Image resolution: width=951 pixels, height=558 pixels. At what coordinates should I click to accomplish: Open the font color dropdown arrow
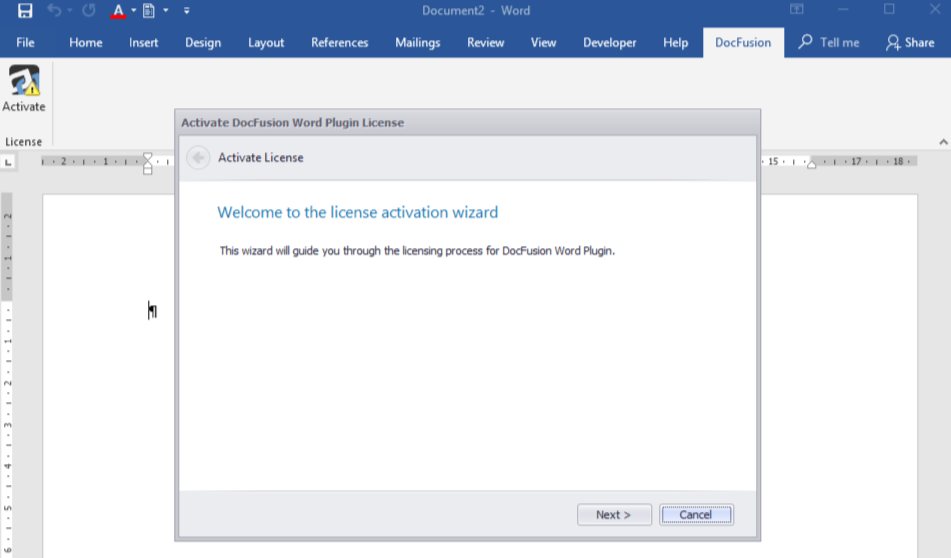pyautogui.click(x=134, y=10)
